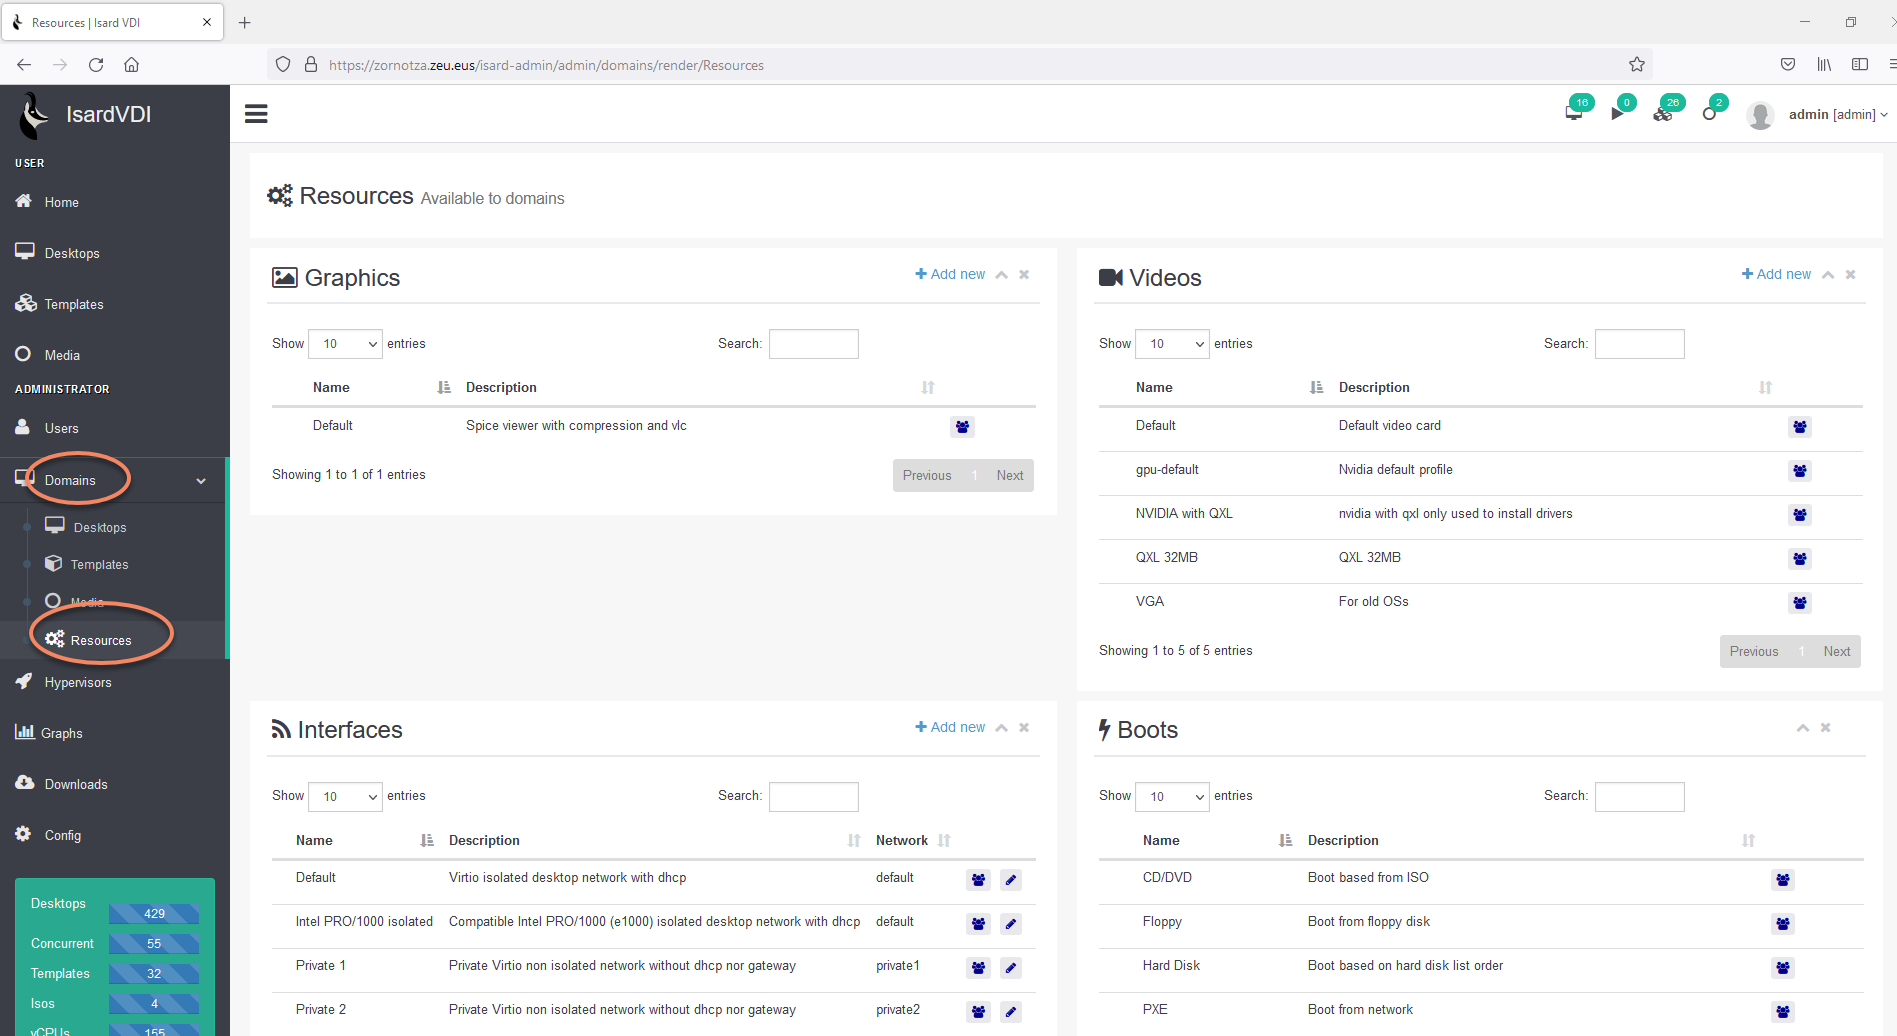Close the Graphics panel

[1024, 275]
